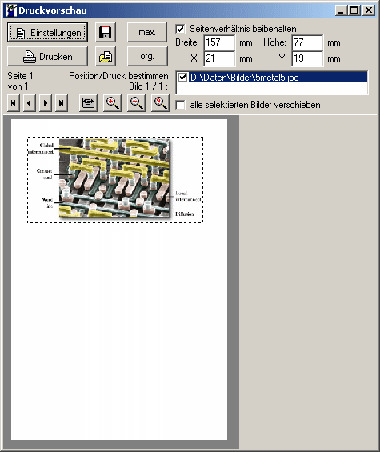Go to the next page
Viewport: 380px width, 452px height.
click(x=45, y=103)
